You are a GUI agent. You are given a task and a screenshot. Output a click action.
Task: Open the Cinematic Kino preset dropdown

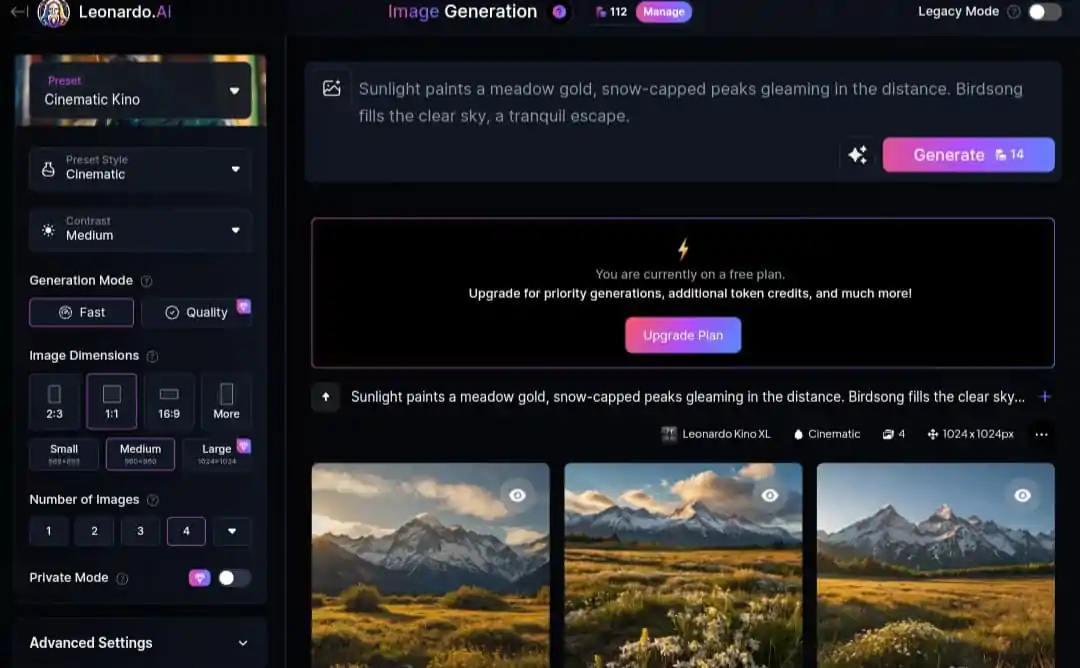coord(140,91)
